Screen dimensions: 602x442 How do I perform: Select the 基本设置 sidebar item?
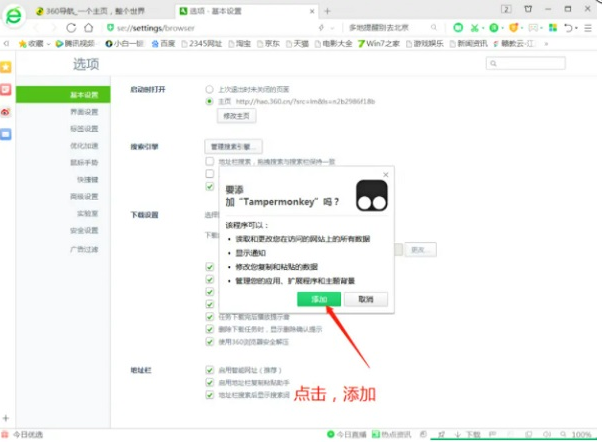[x=63, y=94]
